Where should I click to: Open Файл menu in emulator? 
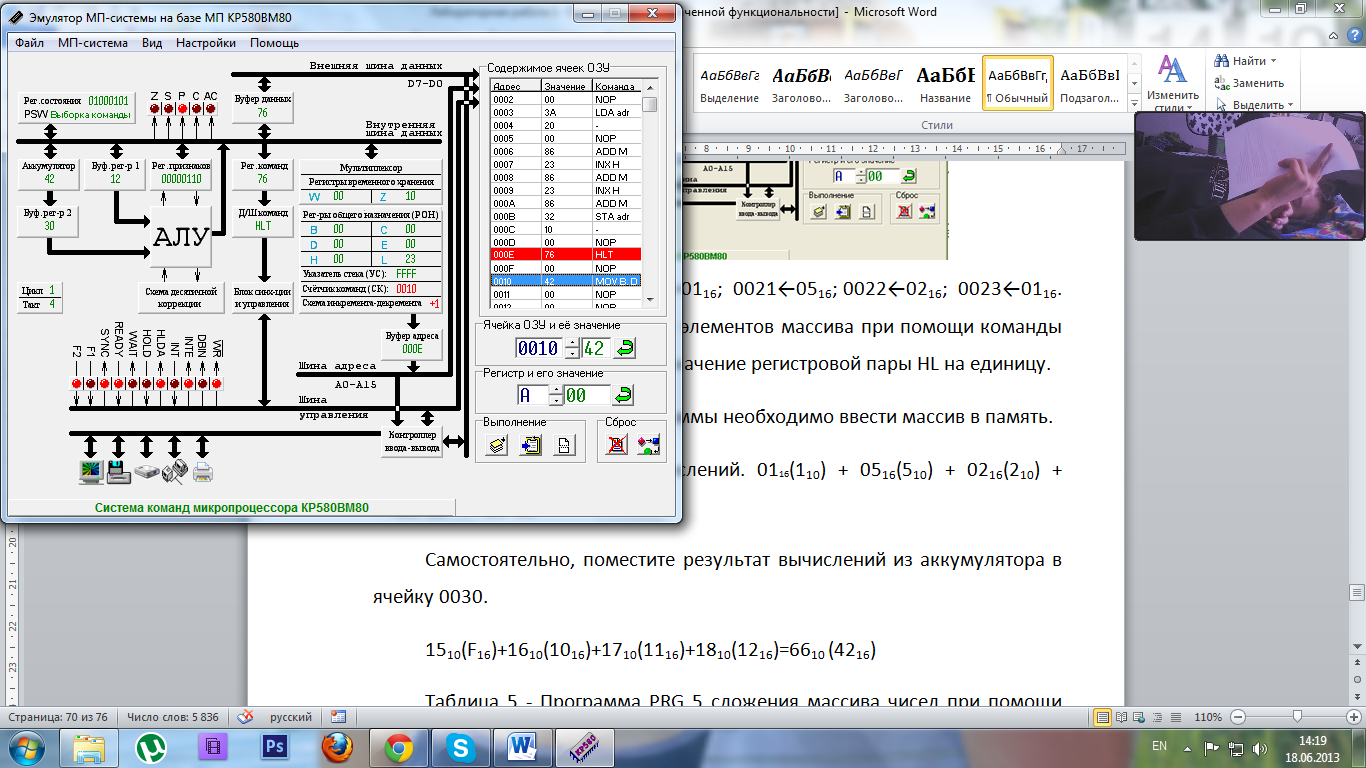click(29, 43)
